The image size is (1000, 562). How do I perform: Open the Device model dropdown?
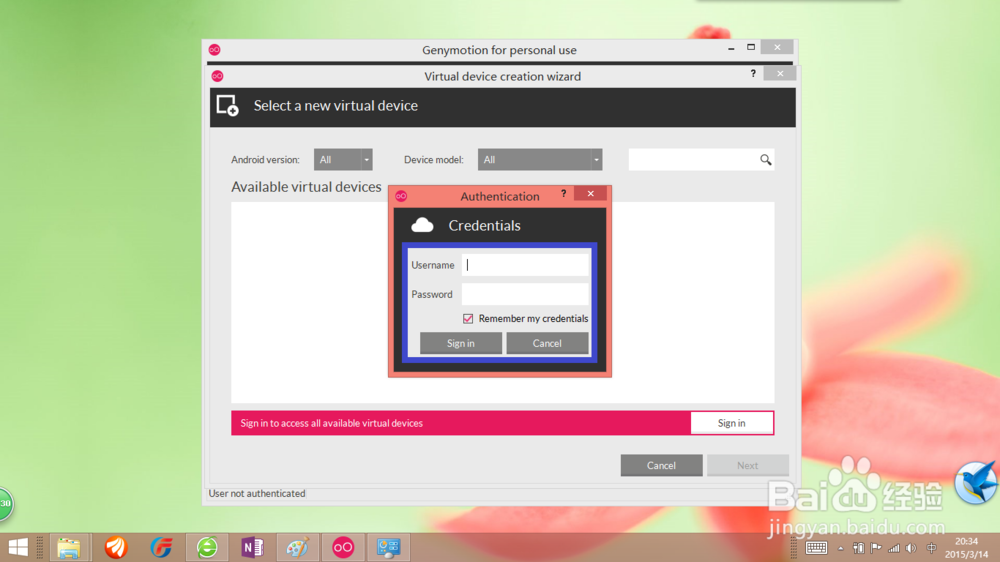tap(540, 159)
